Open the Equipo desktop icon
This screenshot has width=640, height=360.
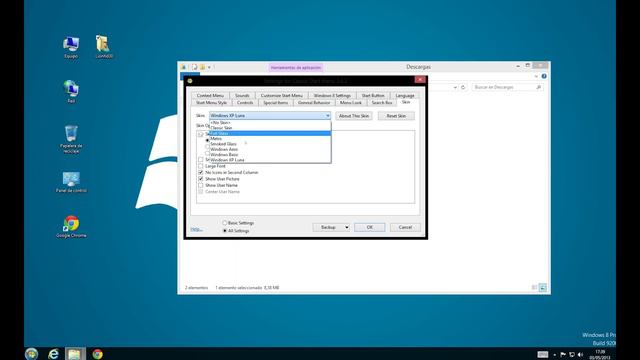pos(71,47)
